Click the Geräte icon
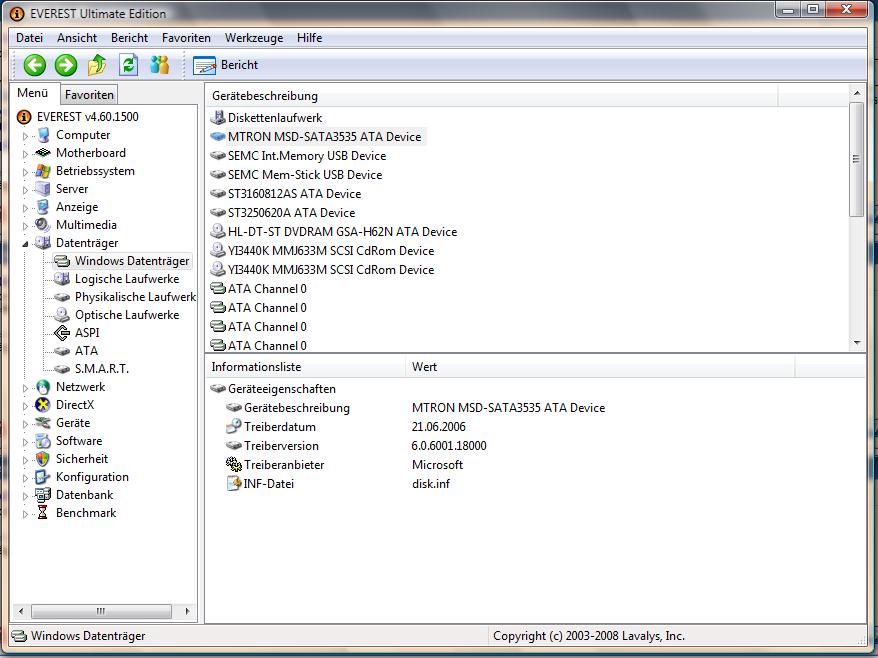Viewport: 878px width, 658px height. point(43,423)
